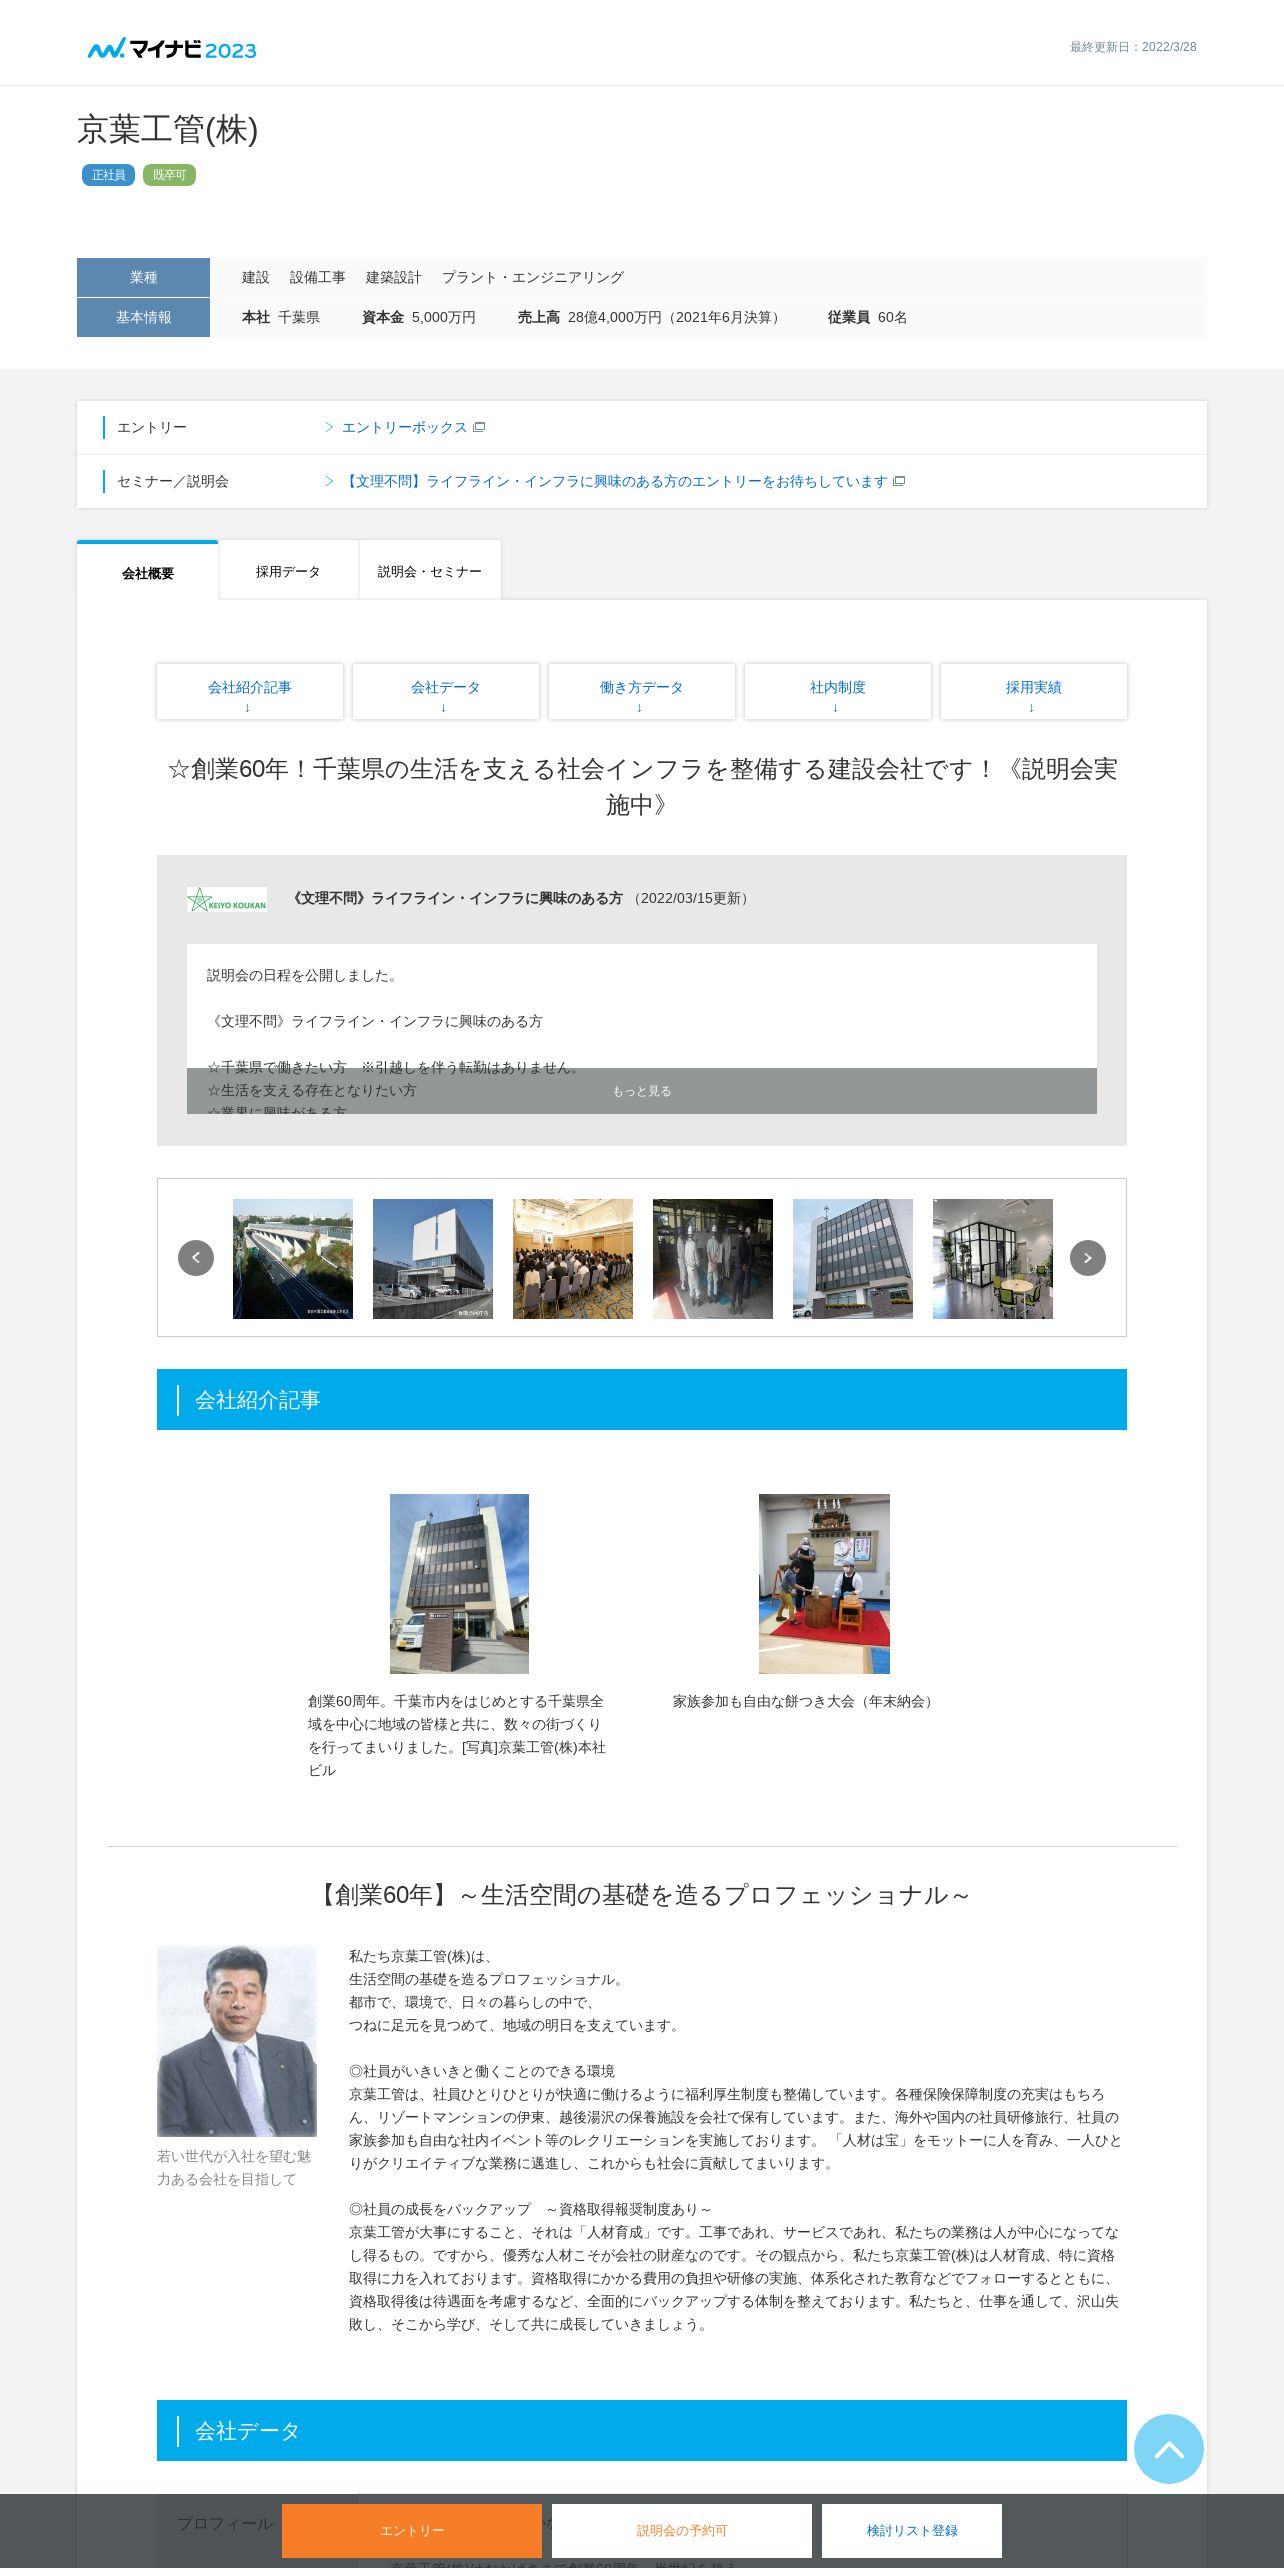
Task: Click the 既卒可 tag badge
Action: point(169,175)
